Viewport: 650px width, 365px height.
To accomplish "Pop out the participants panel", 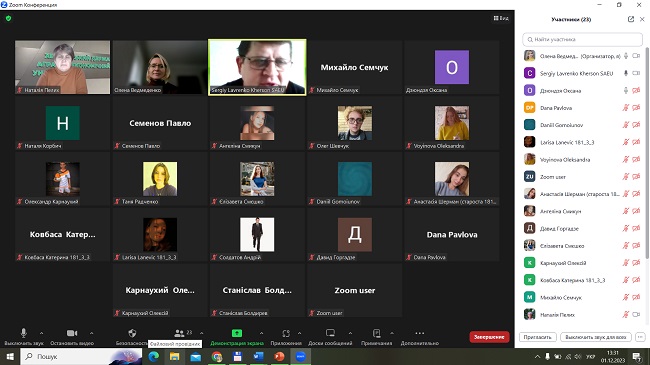I will point(631,19).
